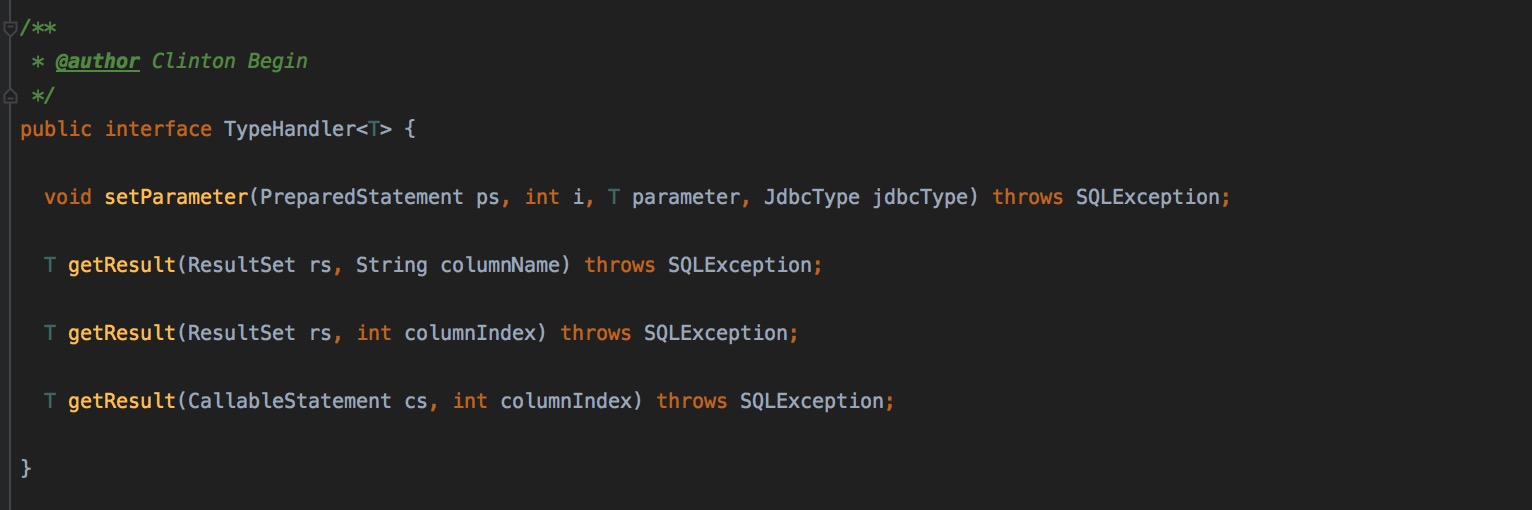Click getResult with ResultSet int columnIndex
This screenshot has height=510, width=1532.
(x=121, y=333)
